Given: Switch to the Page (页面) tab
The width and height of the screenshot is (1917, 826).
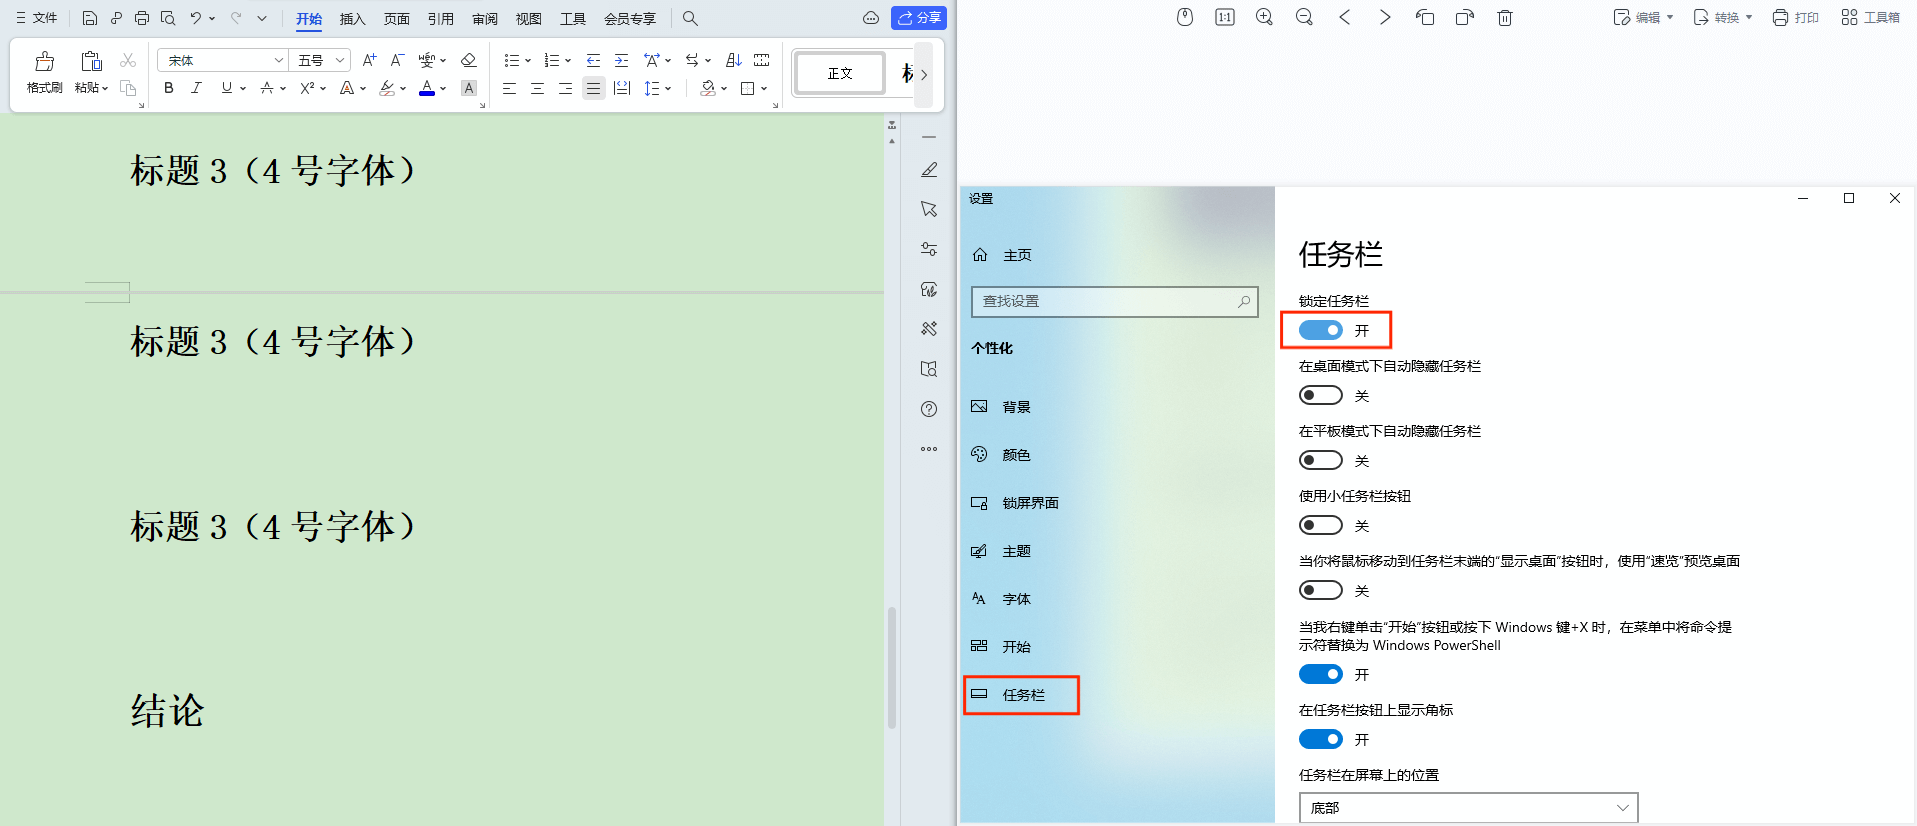Looking at the screenshot, I should point(396,19).
